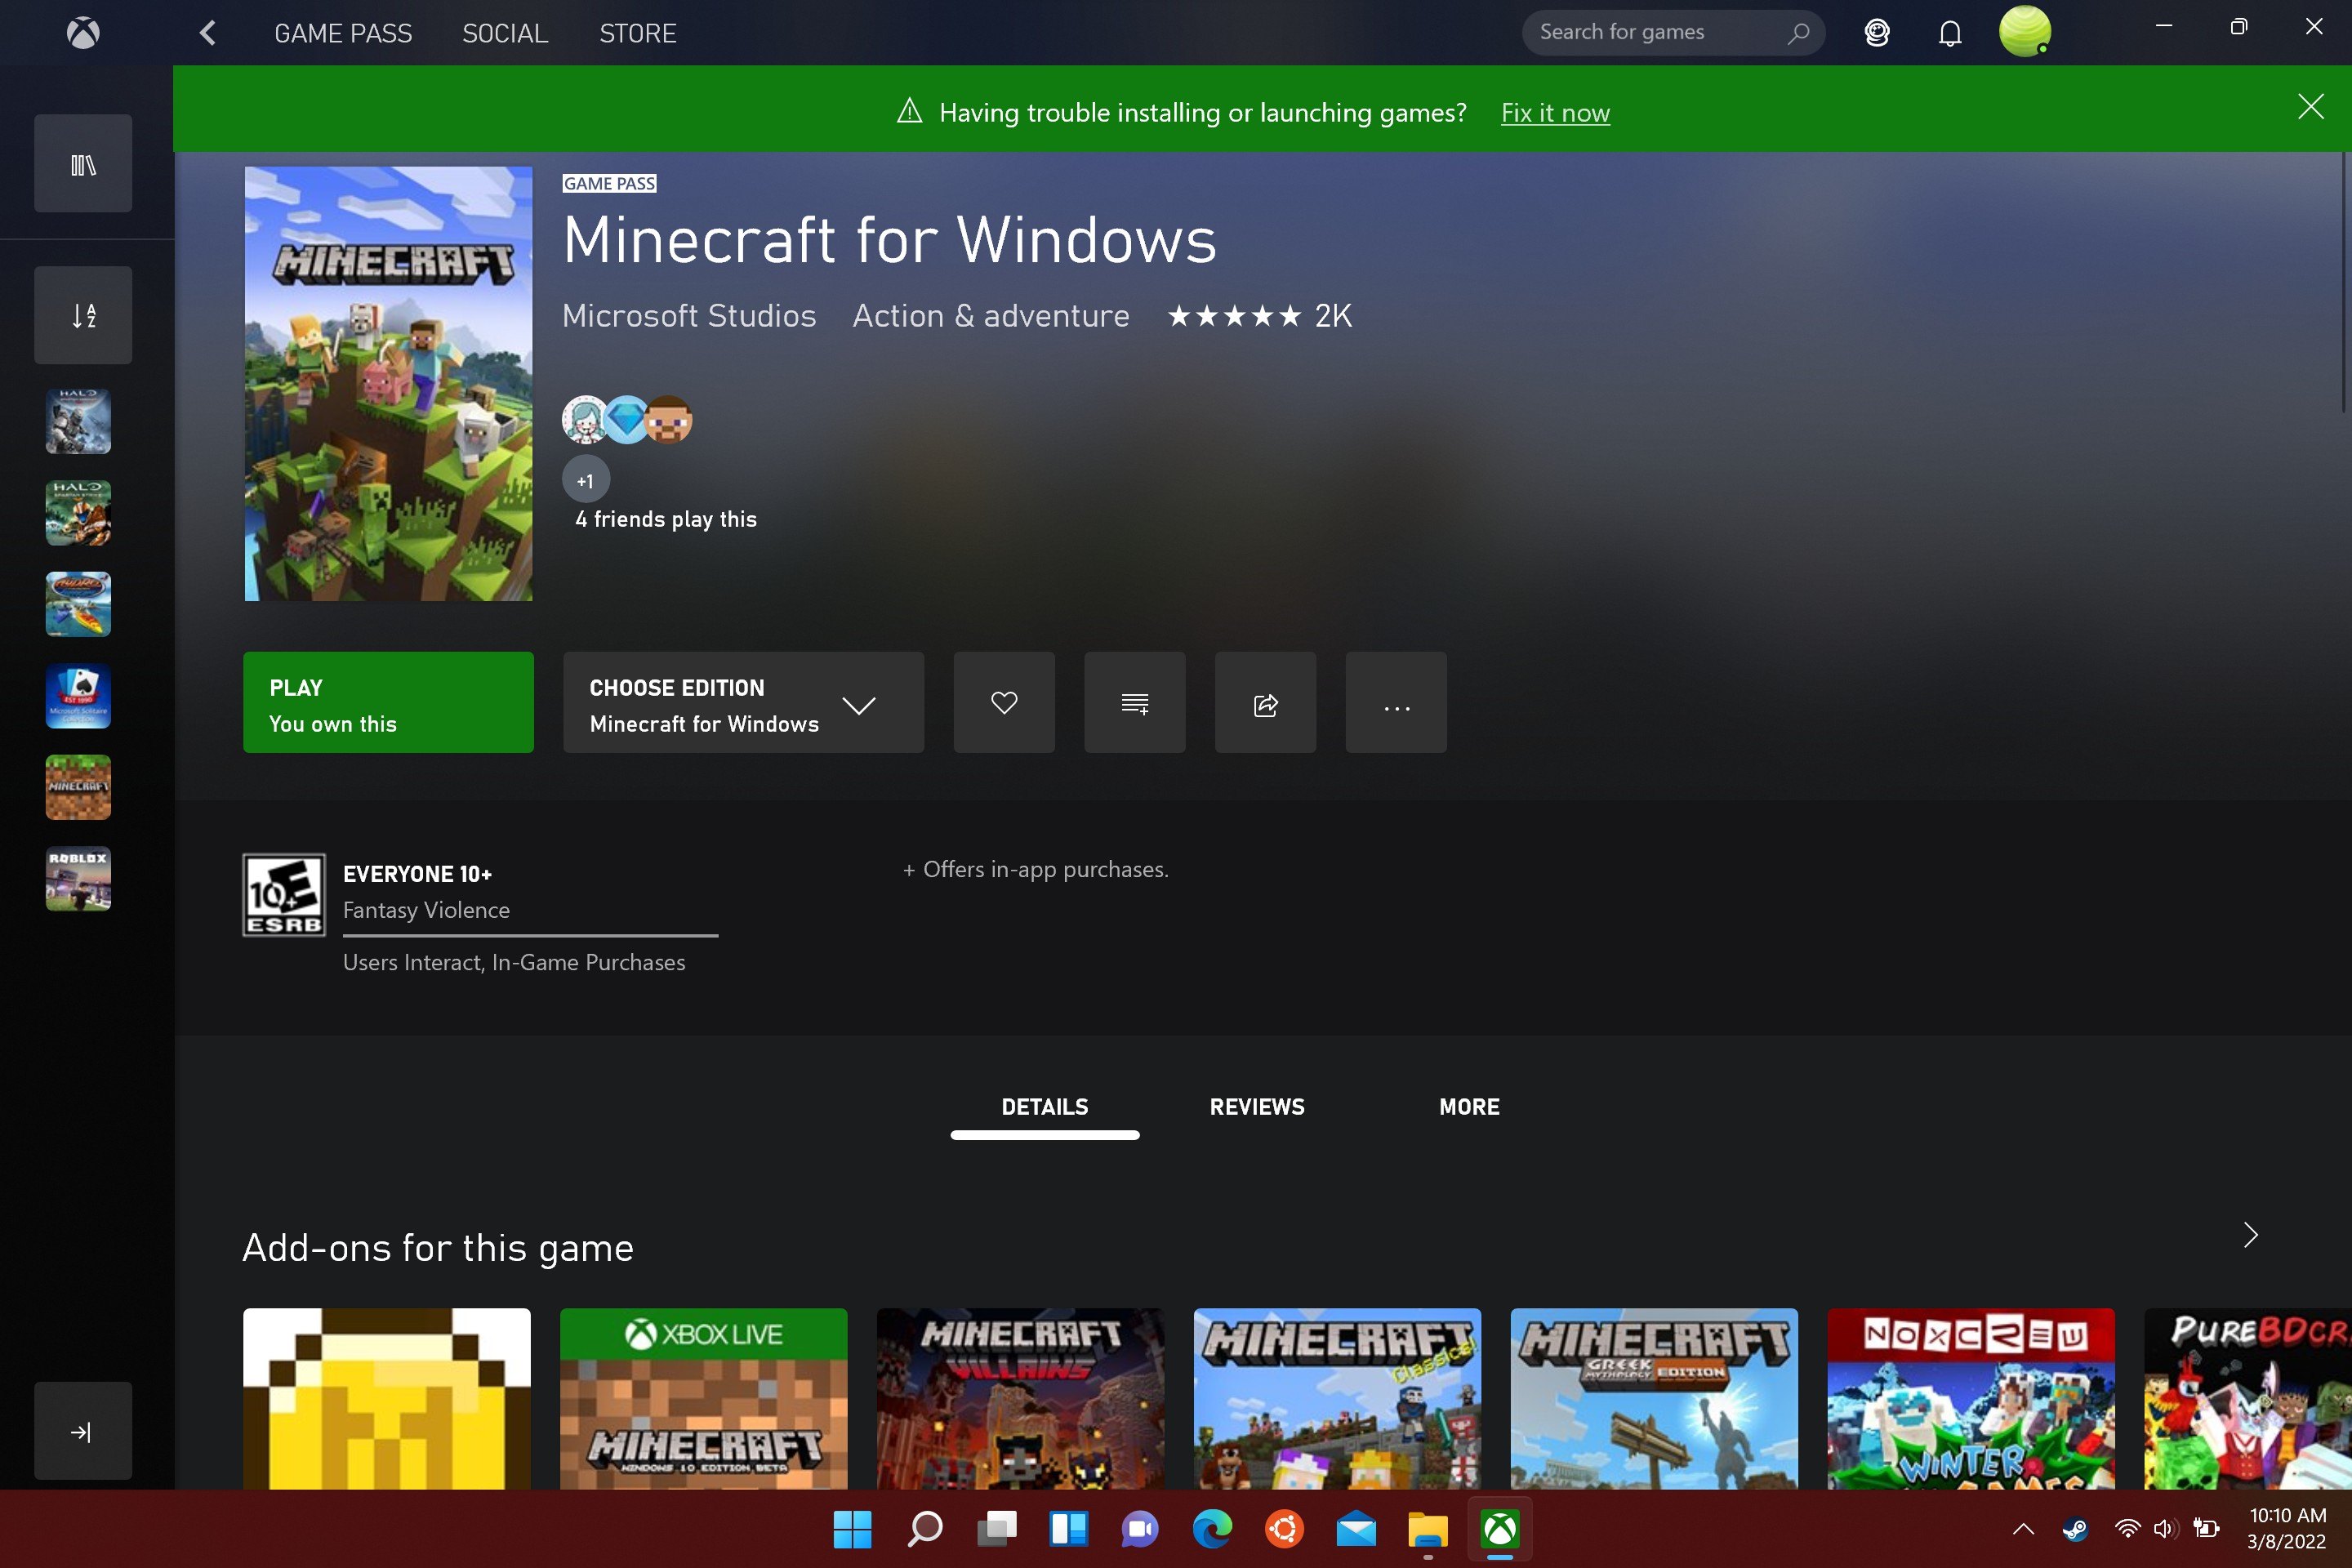Click the dock-to-side pin icon
The height and width of the screenshot is (1568, 2352).
[x=82, y=1432]
